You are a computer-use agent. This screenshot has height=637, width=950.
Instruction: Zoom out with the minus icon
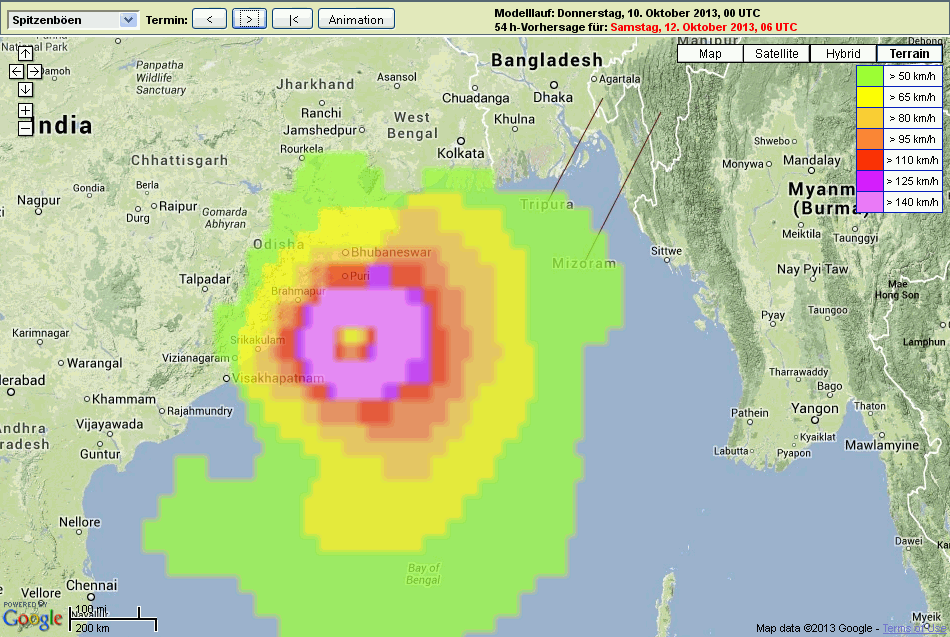click(25, 128)
